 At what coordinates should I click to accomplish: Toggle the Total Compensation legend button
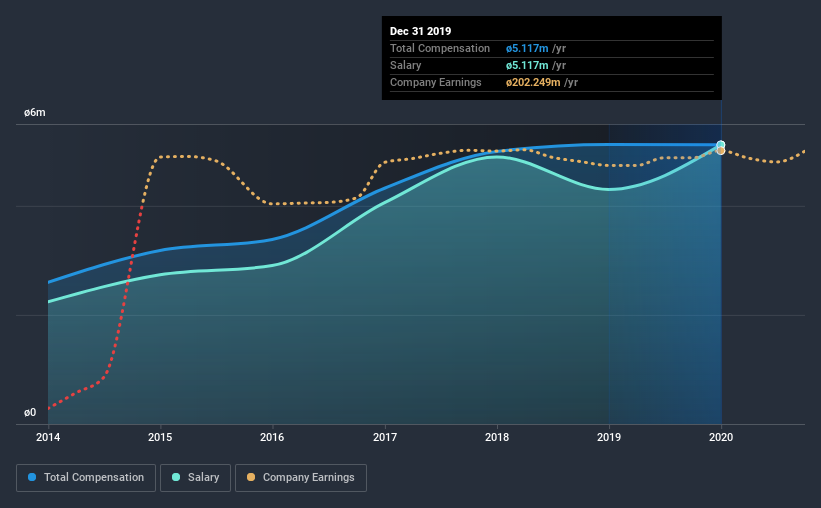(86, 478)
